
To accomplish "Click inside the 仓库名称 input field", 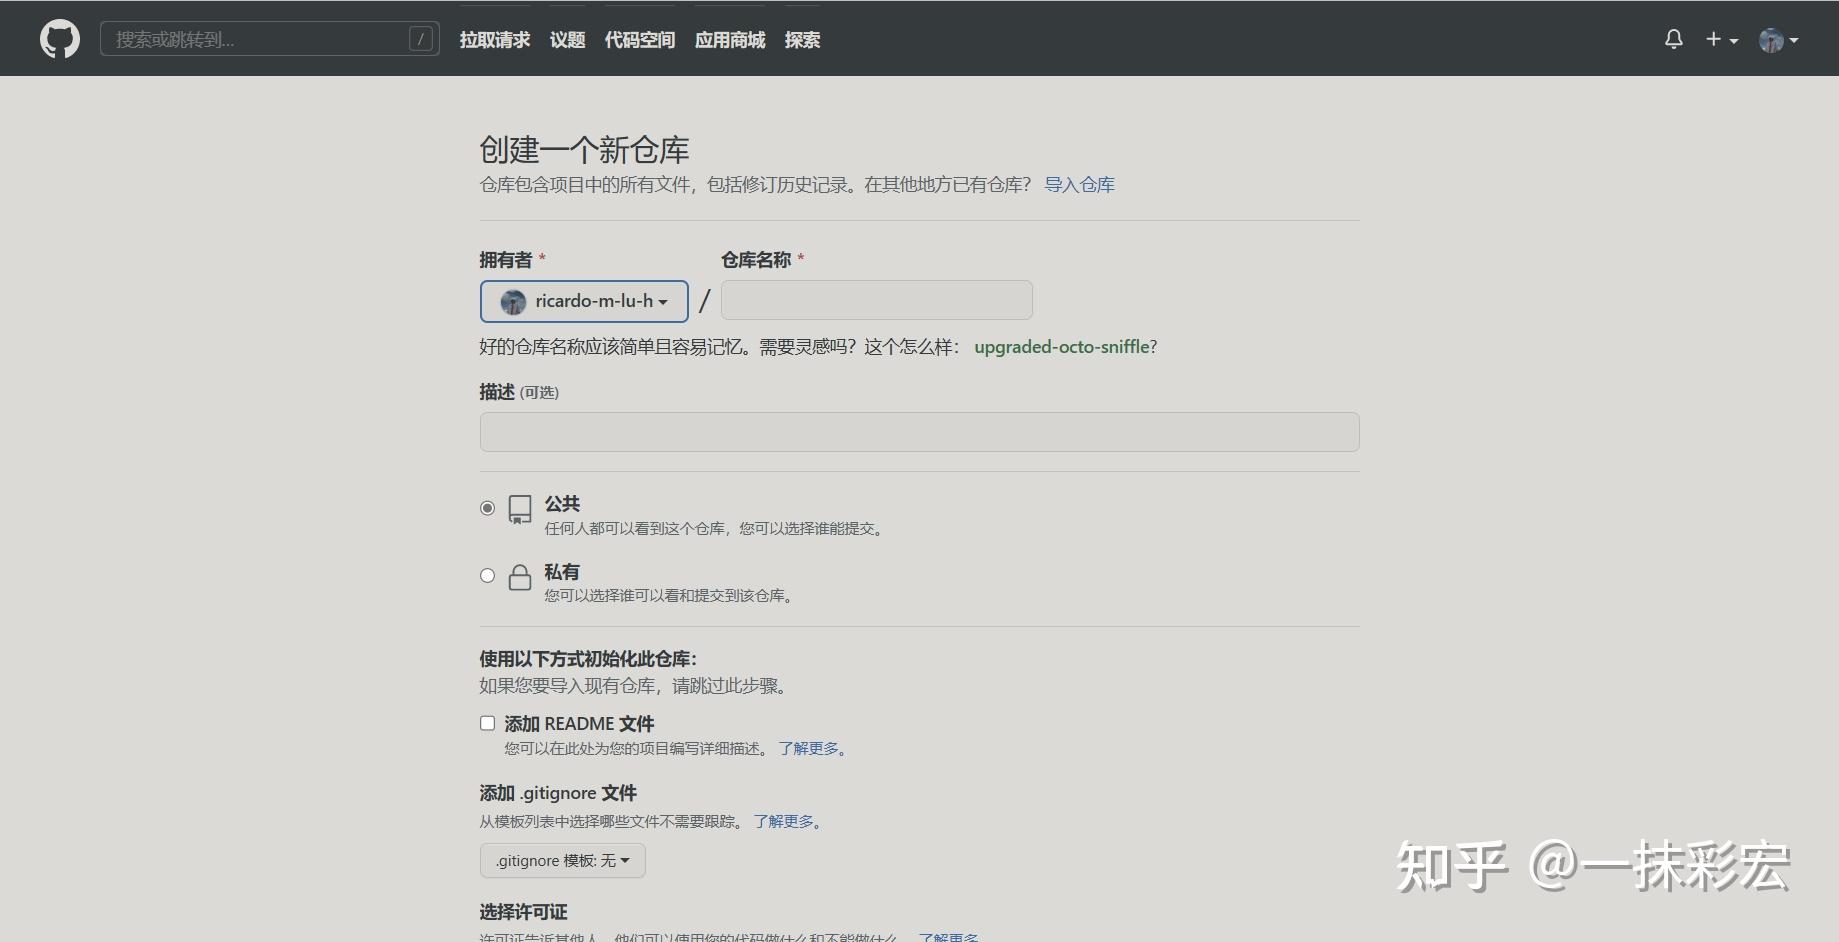I will [x=876, y=300].
